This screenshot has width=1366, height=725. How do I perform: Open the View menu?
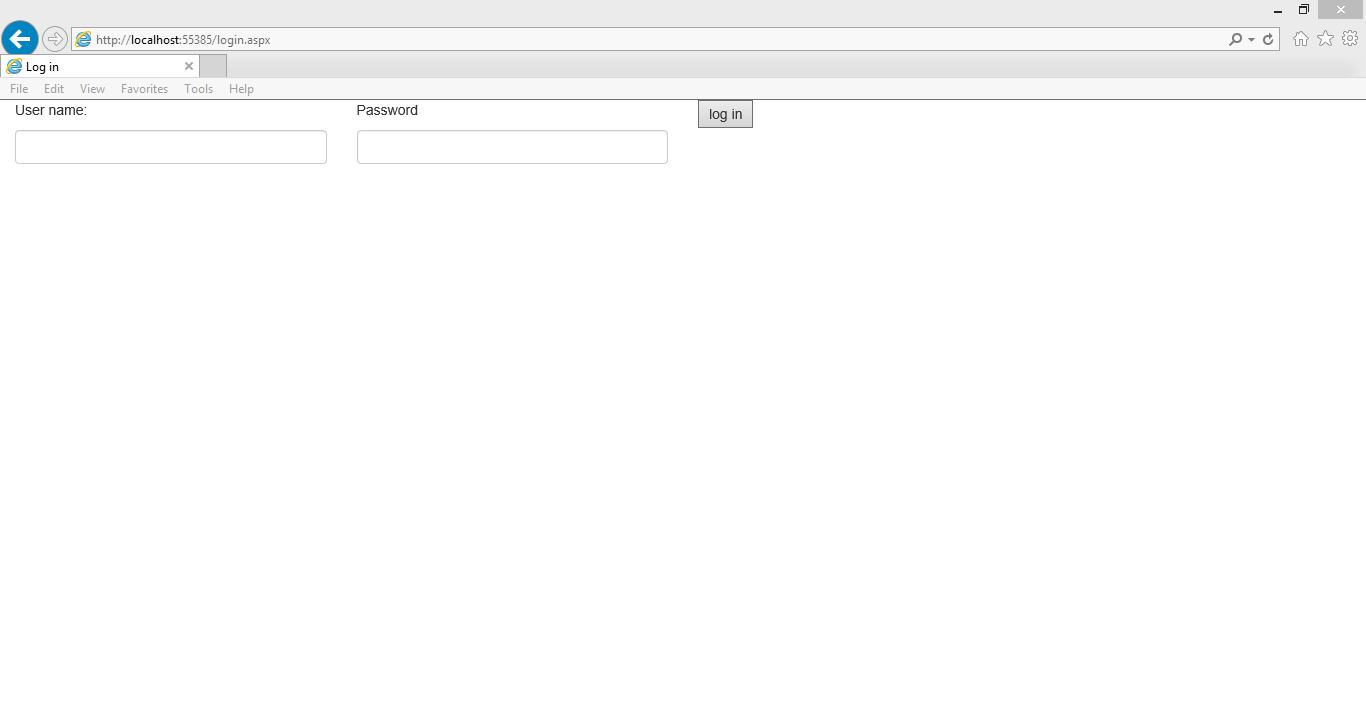92,89
